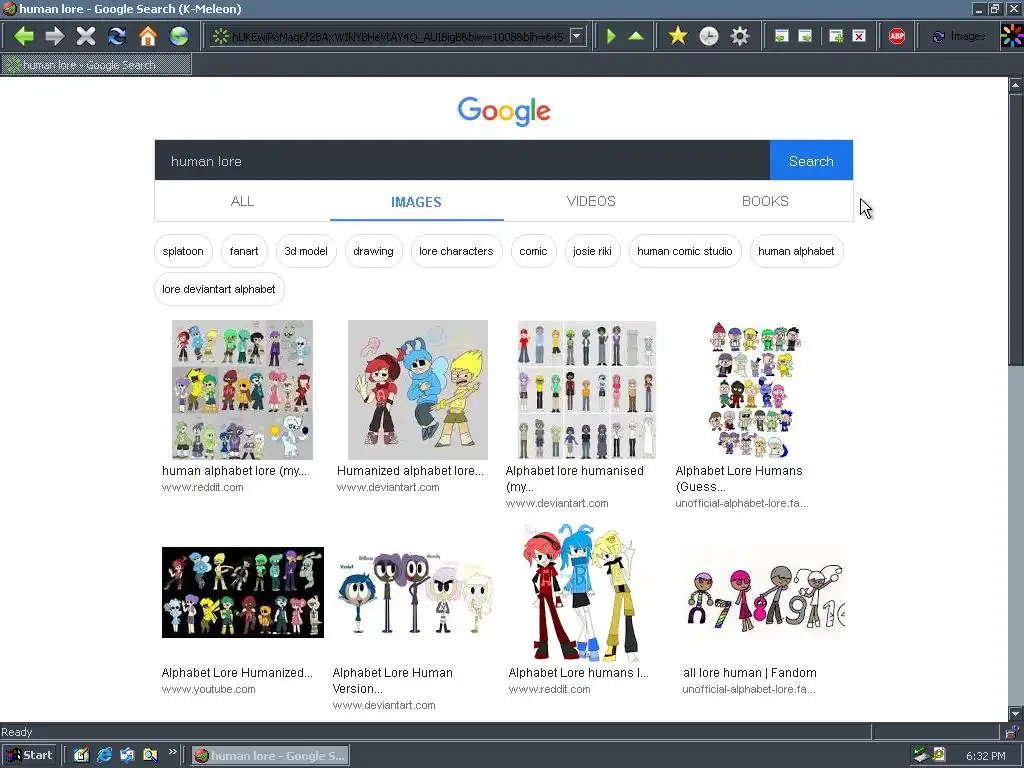Click the system tray clock 6:32 PM
The image size is (1024, 768).
[985, 756]
